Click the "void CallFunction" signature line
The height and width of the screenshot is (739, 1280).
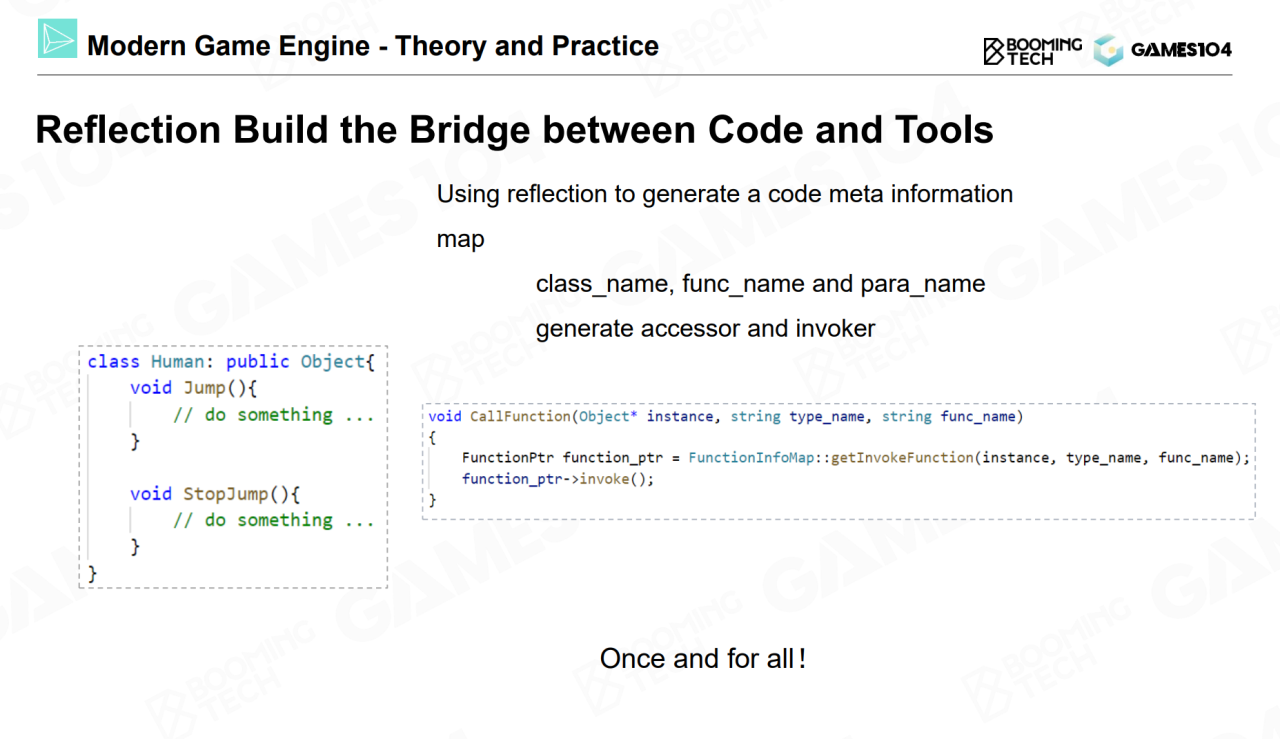[725, 416]
